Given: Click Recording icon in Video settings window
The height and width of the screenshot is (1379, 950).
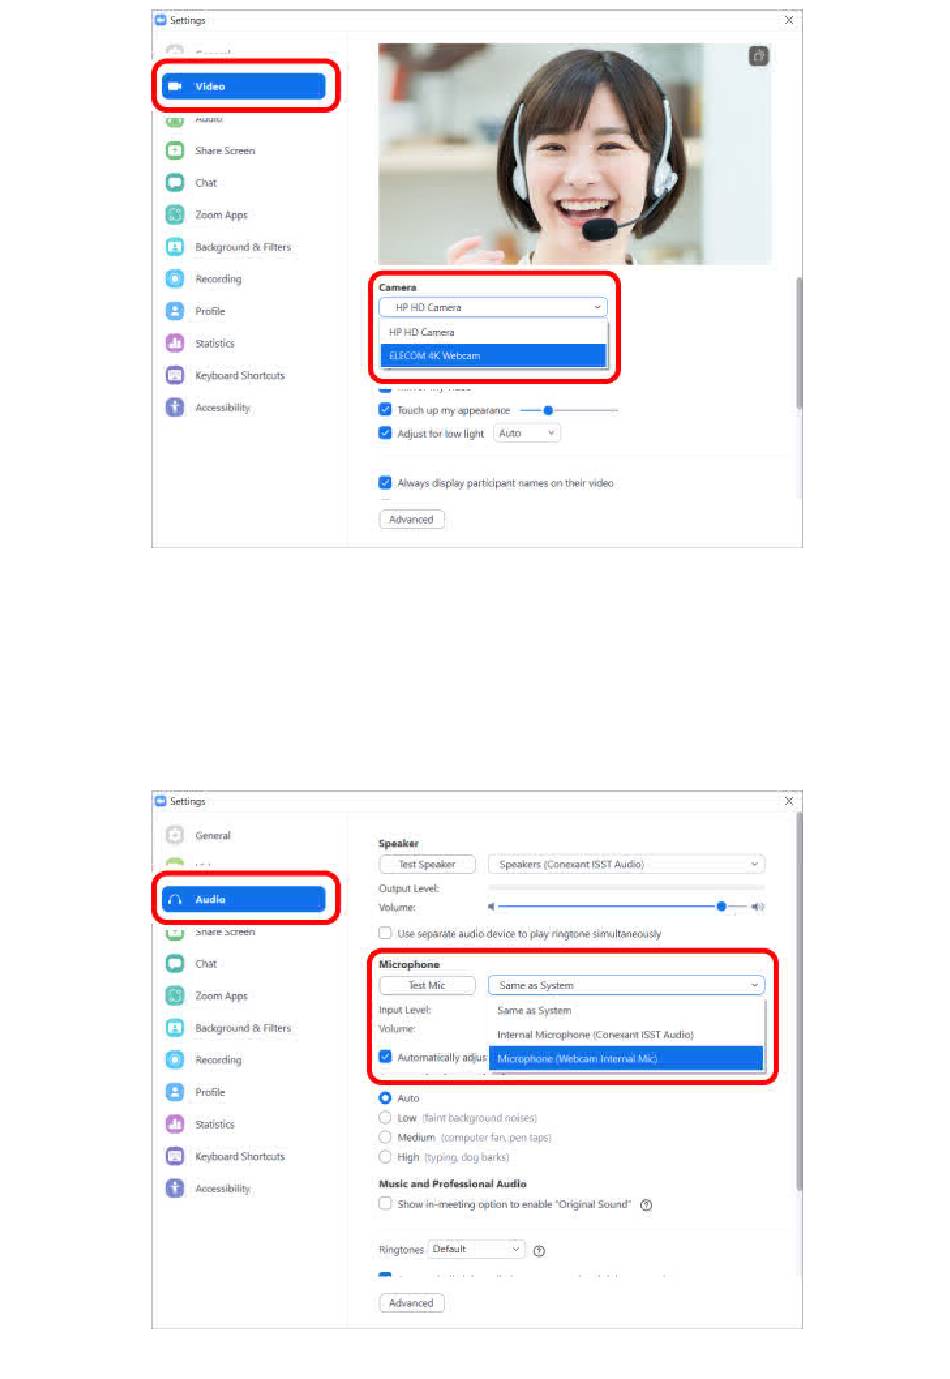Looking at the screenshot, I should point(175,279).
